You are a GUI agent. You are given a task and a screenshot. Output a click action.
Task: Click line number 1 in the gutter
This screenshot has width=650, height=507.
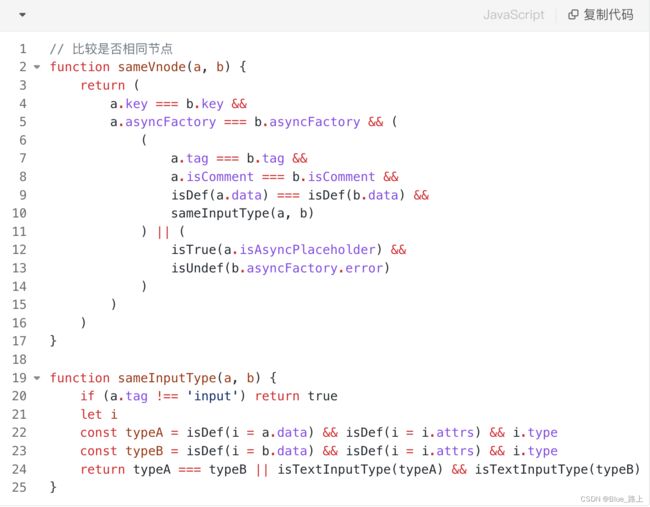(23, 49)
